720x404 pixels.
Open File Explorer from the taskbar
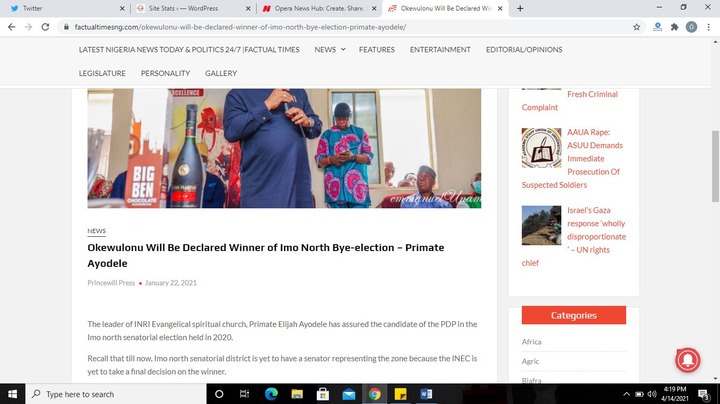pos(297,394)
